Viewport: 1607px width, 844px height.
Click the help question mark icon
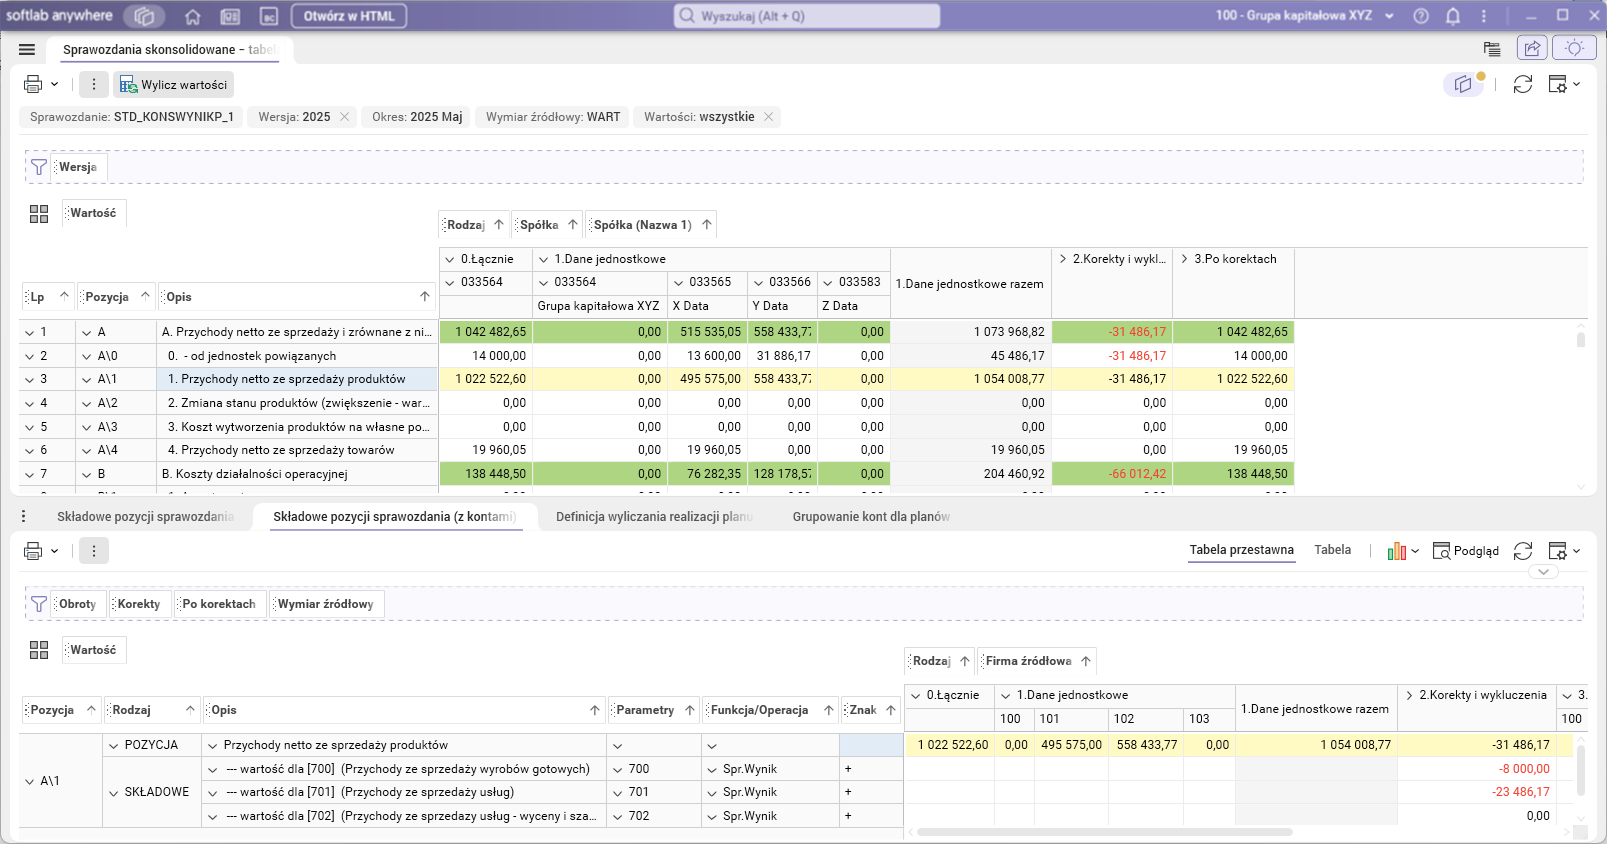click(1421, 16)
